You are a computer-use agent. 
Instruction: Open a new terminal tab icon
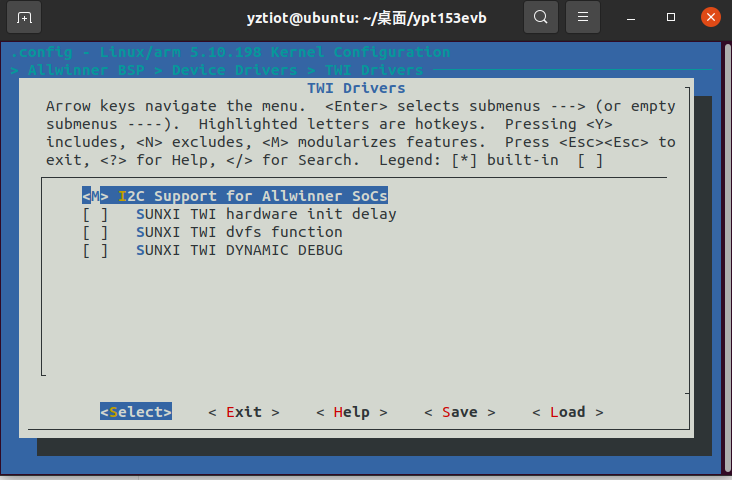24,18
